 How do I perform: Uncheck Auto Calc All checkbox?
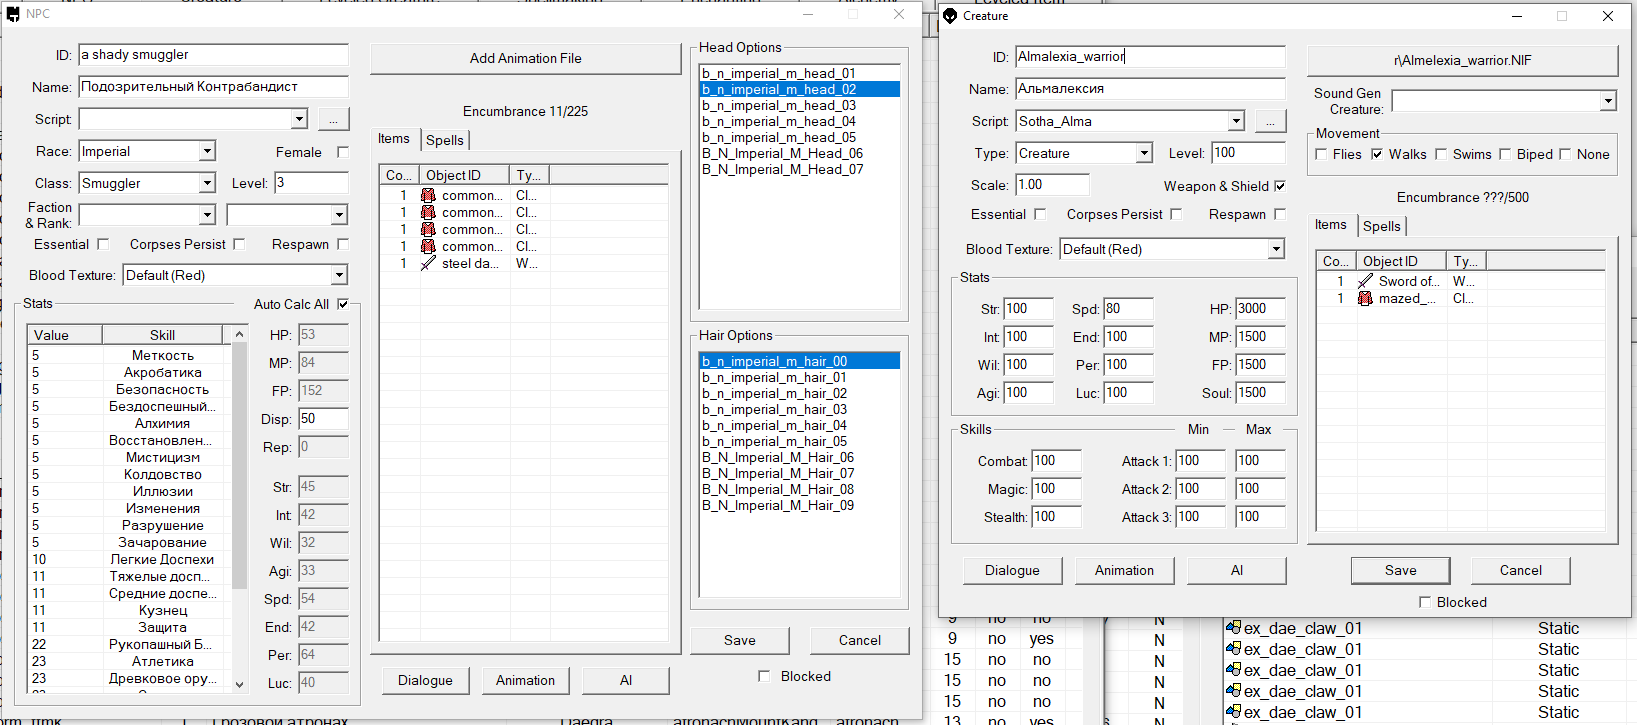tap(343, 304)
